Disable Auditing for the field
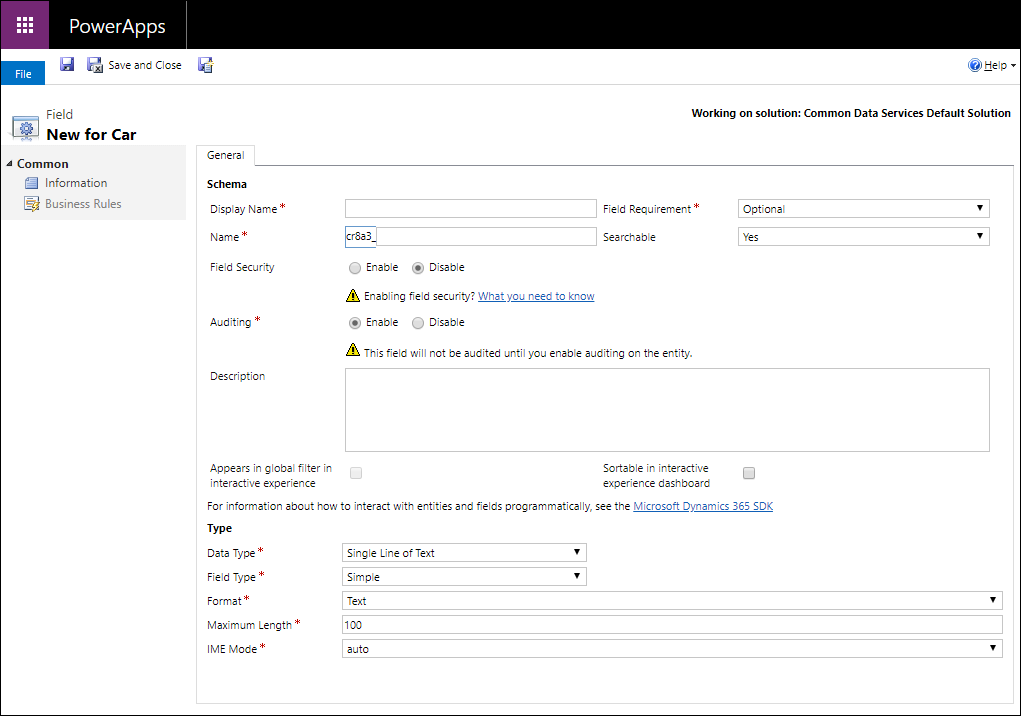1021x716 pixels. (x=418, y=322)
